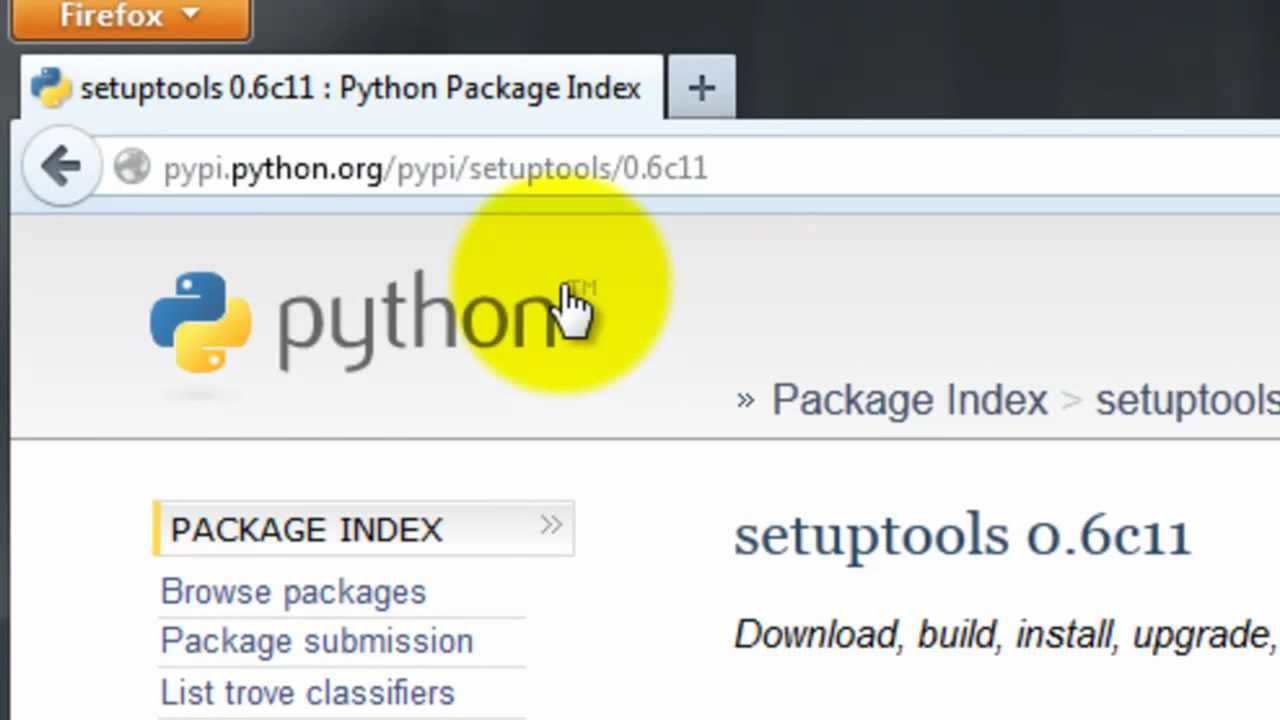The image size is (1280, 720).
Task: Click the » symbol before Package Index breadcrumb
Action: [x=745, y=400]
